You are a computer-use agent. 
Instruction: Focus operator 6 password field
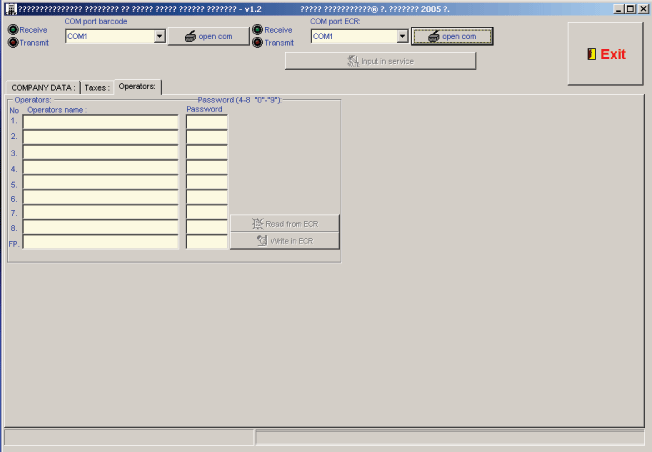(x=207, y=197)
